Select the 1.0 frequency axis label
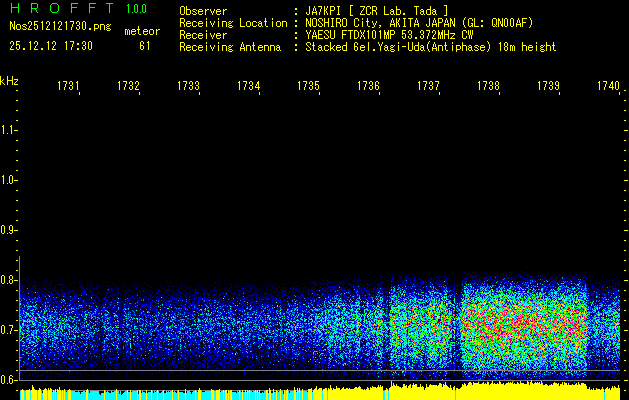629x400 pixels. (9, 180)
